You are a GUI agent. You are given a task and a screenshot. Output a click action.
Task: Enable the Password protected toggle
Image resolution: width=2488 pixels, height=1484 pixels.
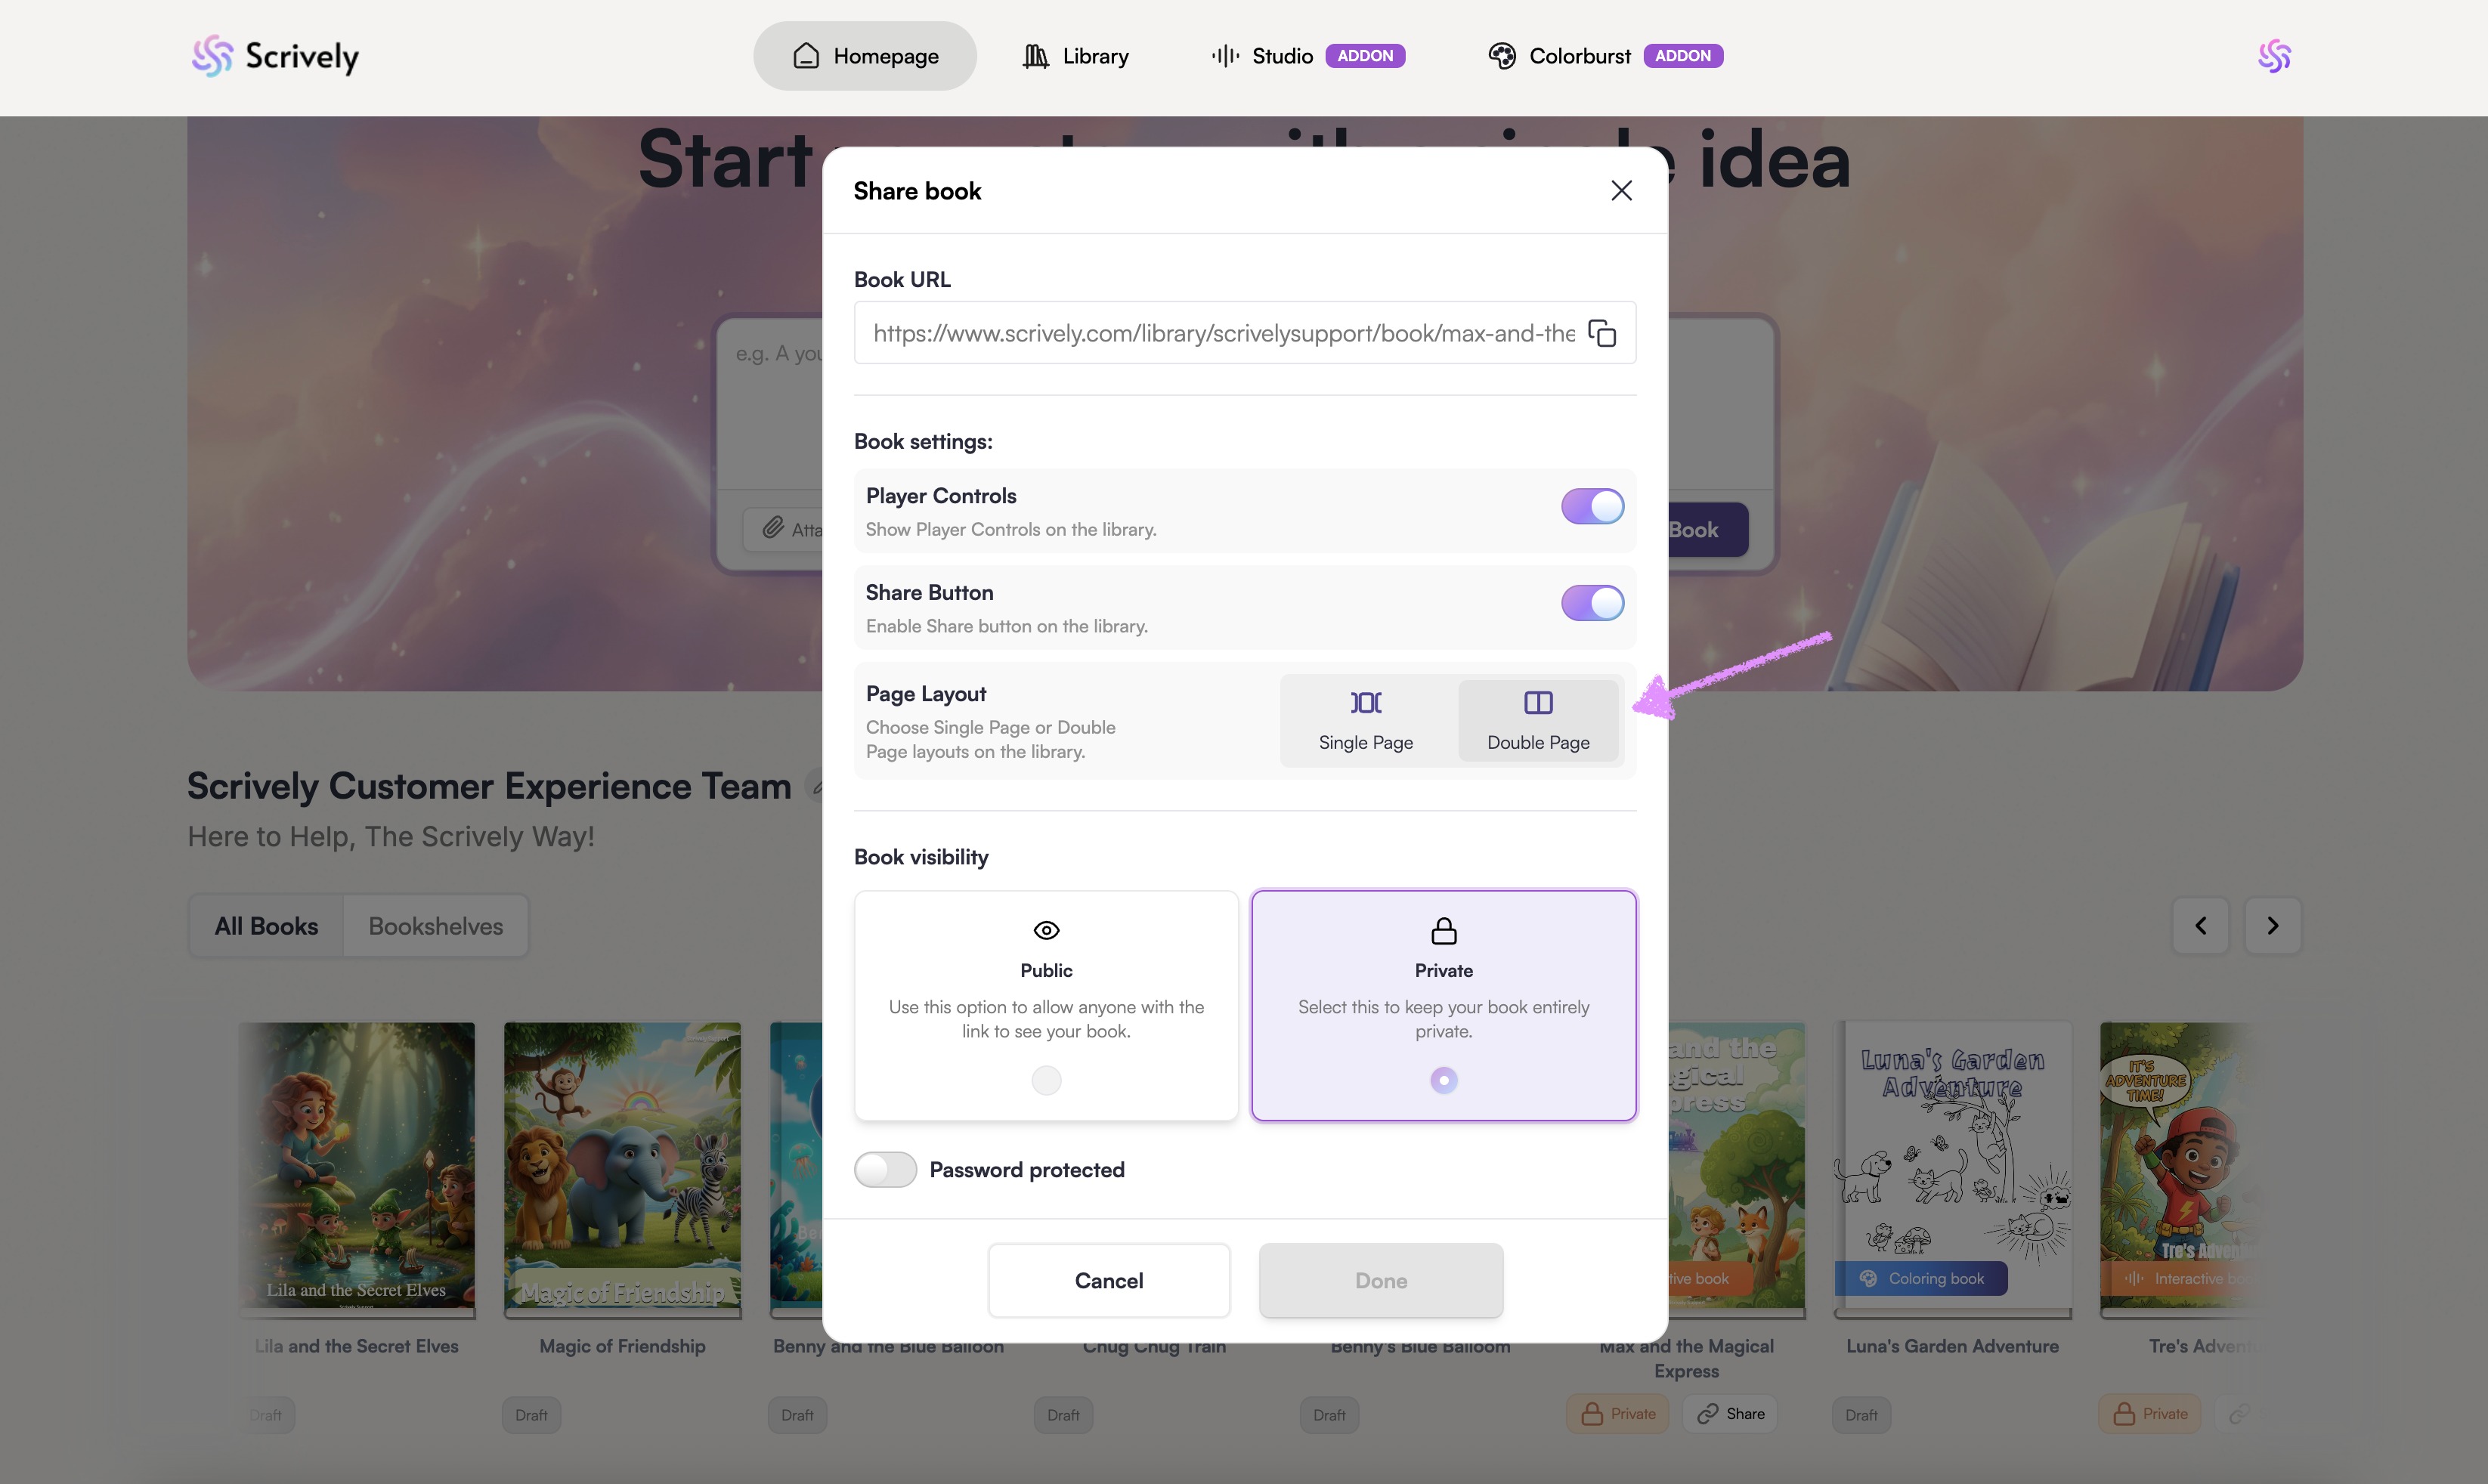click(x=885, y=1170)
